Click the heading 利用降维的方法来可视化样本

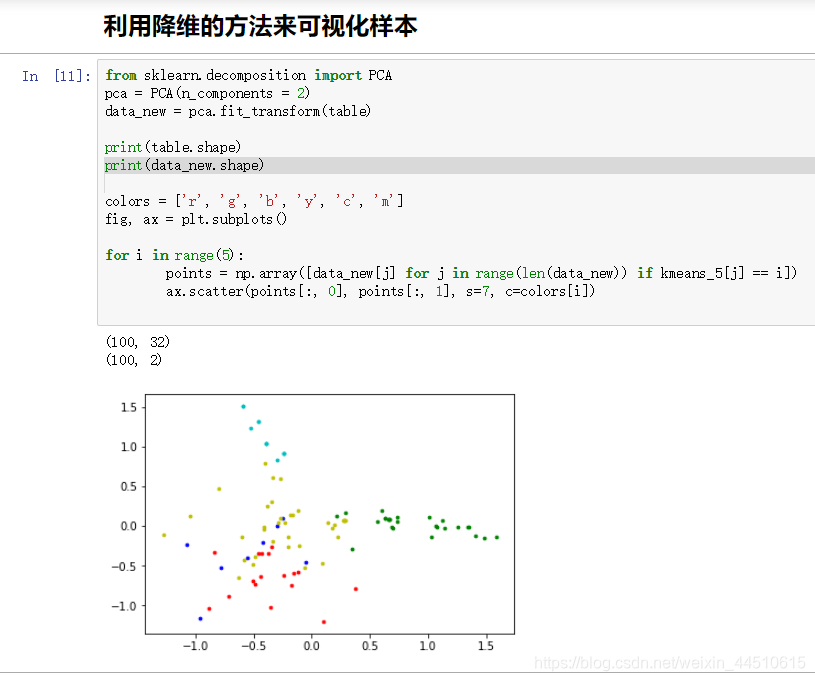[260, 26]
